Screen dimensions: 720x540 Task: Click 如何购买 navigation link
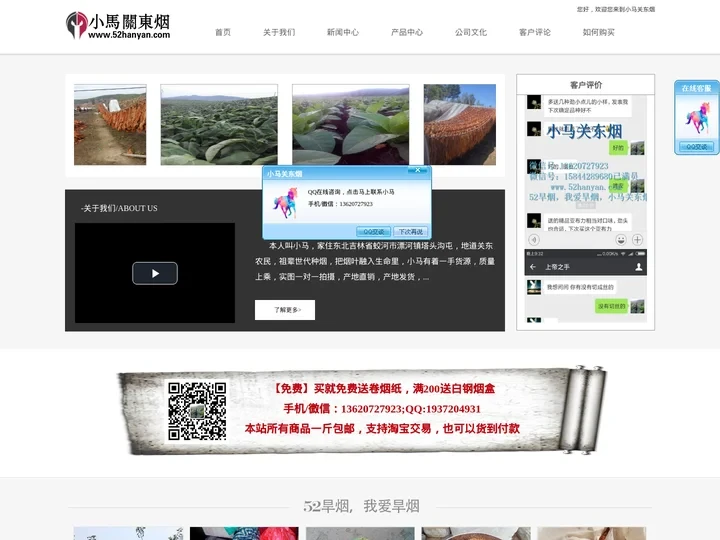599,32
